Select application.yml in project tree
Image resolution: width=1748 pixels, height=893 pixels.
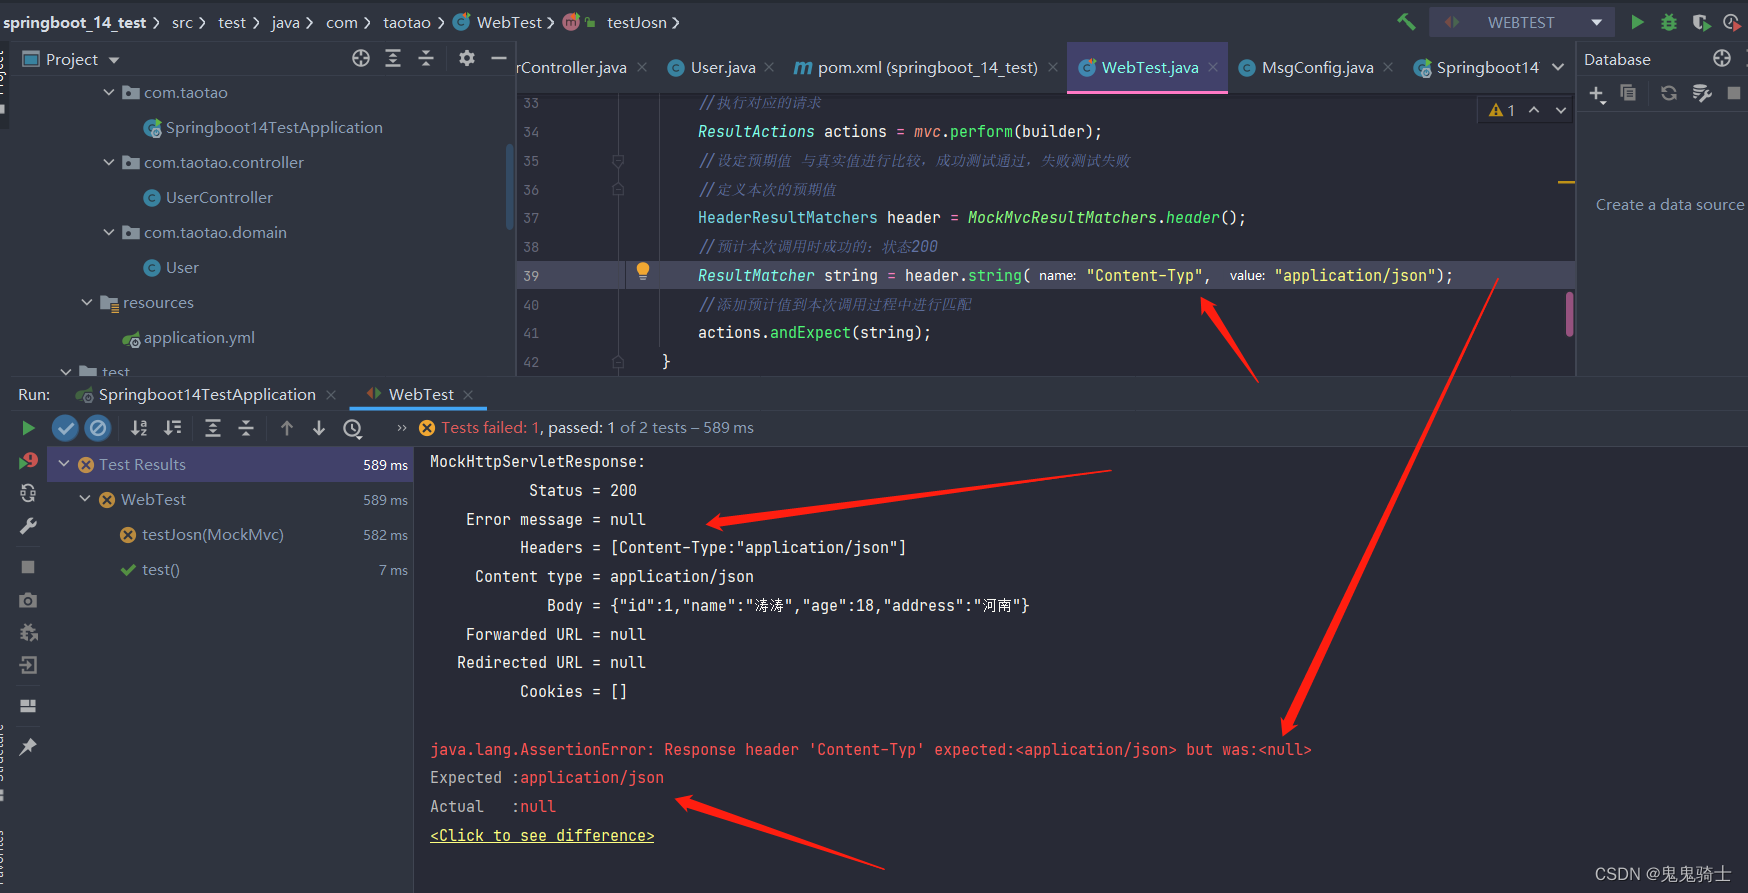pyautogui.click(x=199, y=337)
